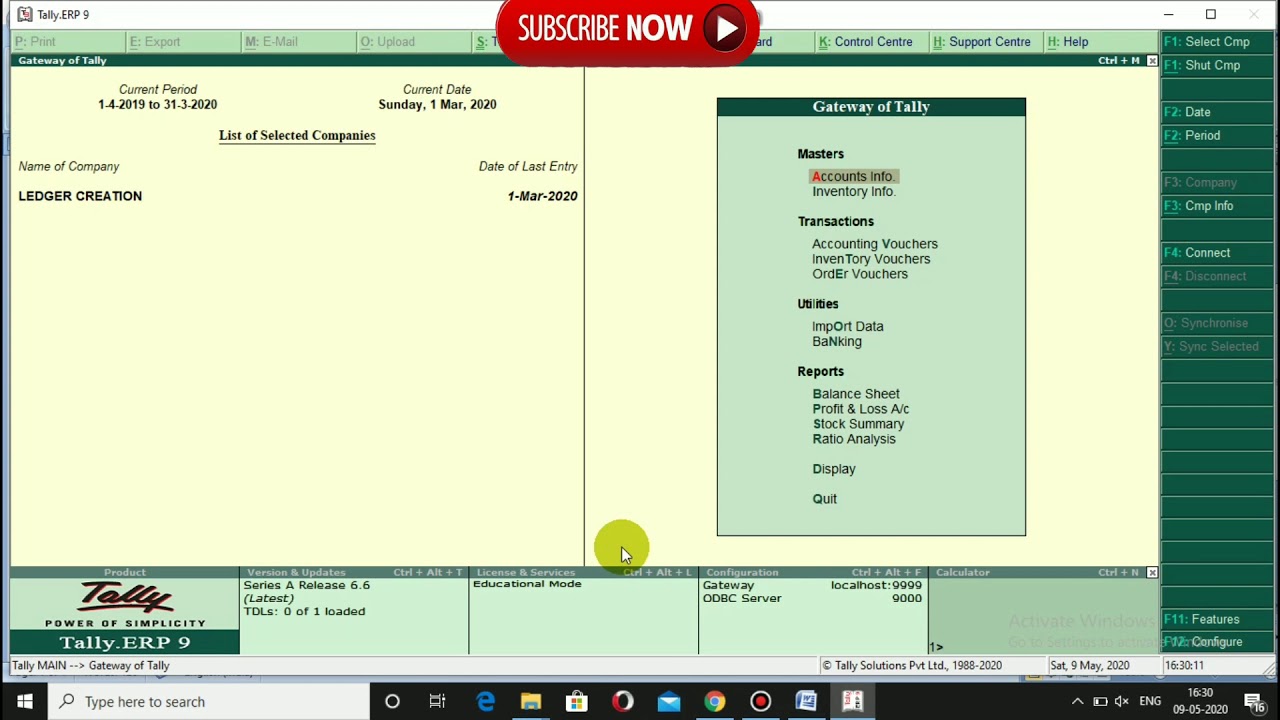Open the notification center icon
This screenshot has width=1280, height=720.
[1256, 702]
